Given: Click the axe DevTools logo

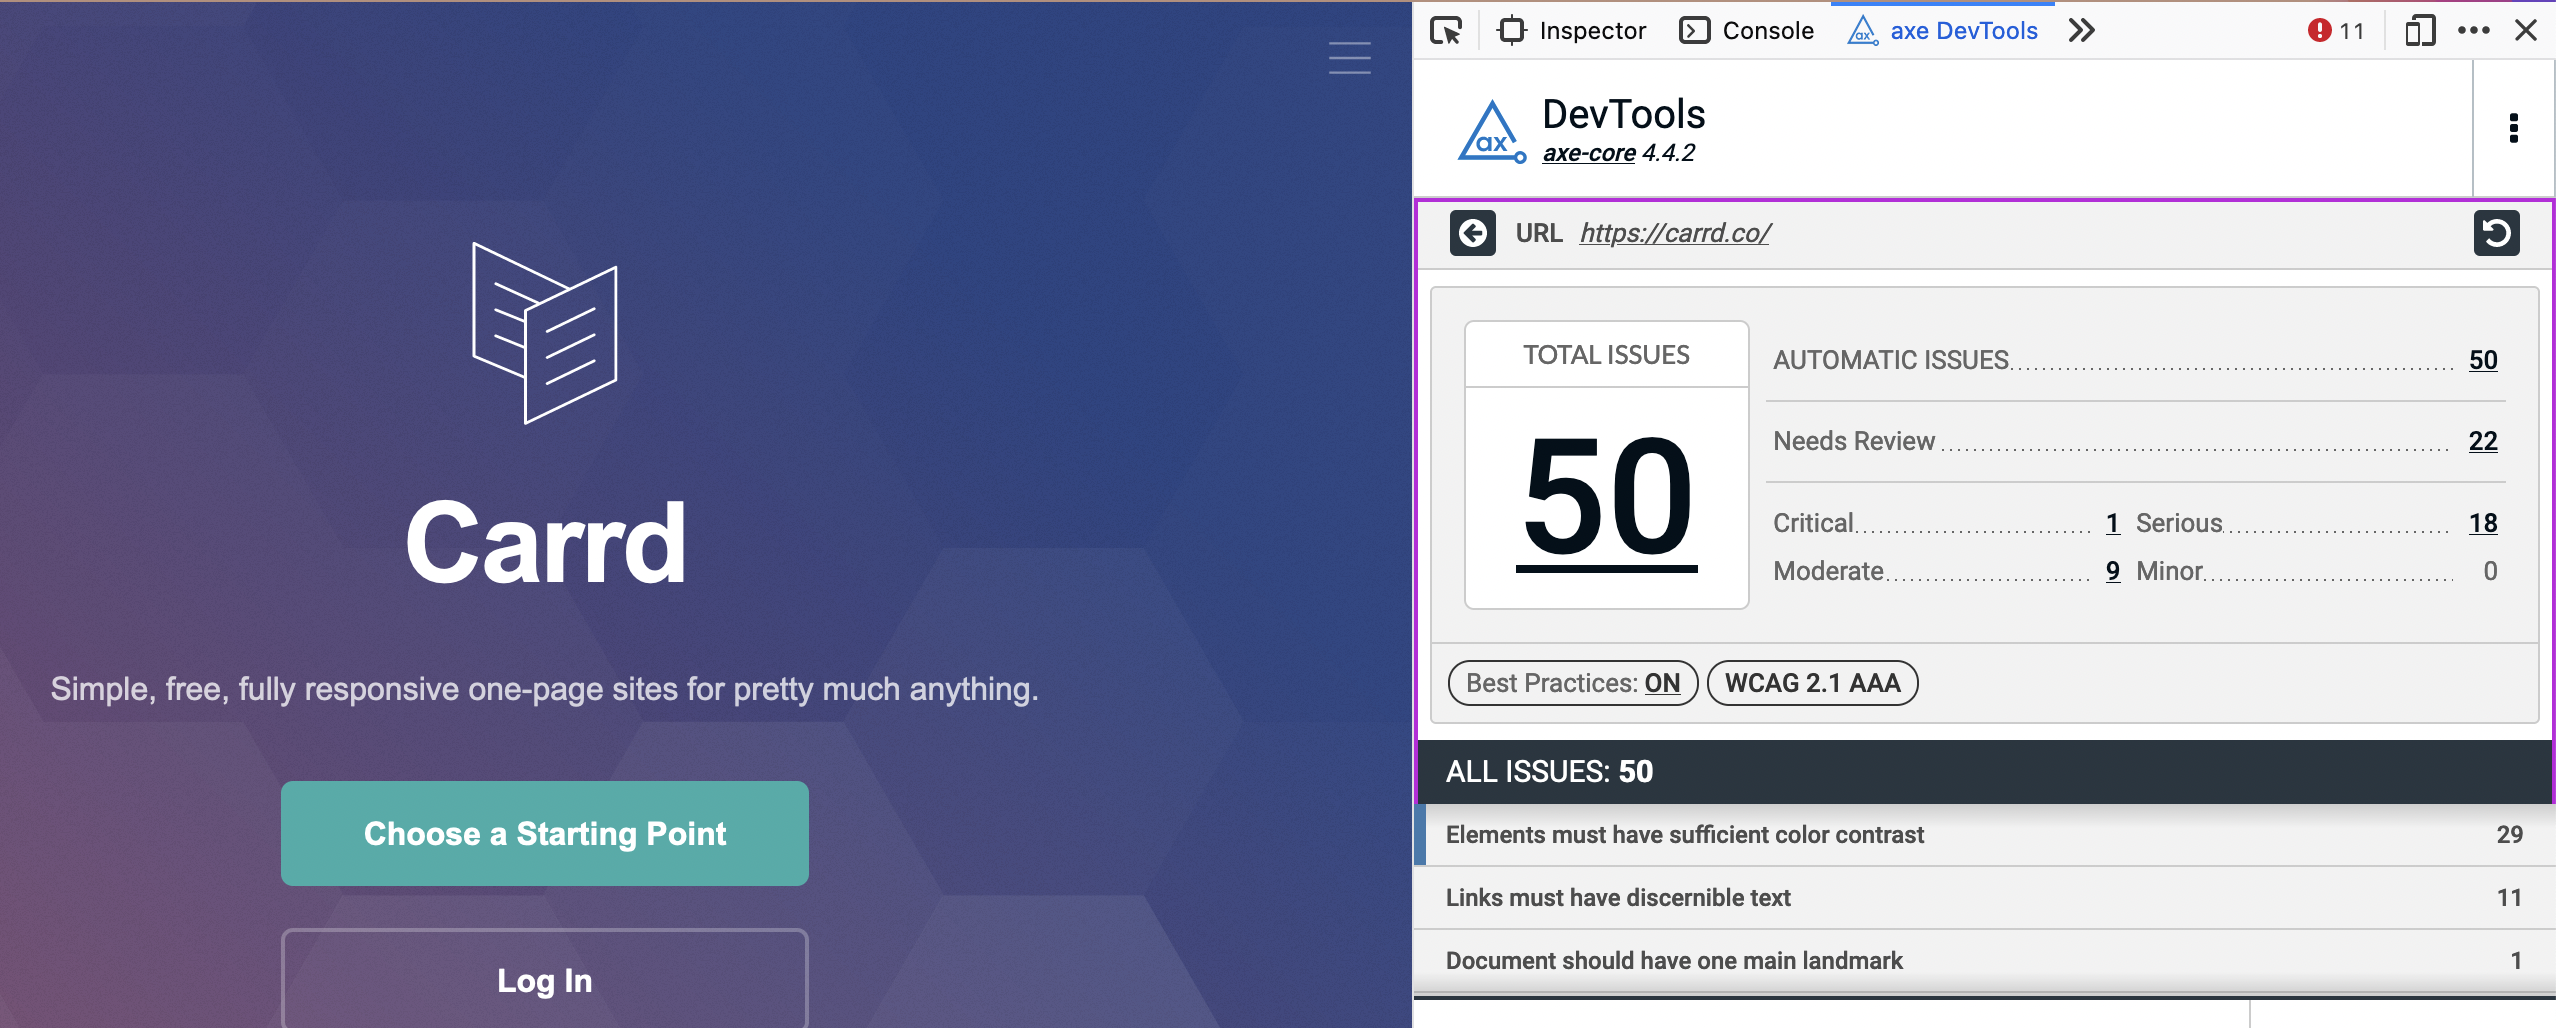Looking at the screenshot, I should tap(1491, 131).
